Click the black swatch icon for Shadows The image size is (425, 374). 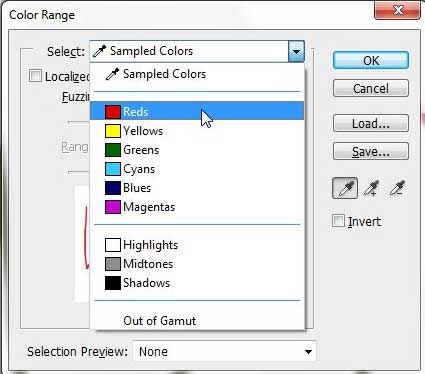pos(113,283)
